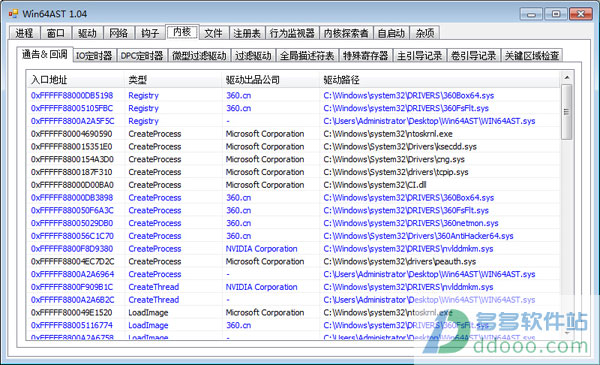Select address 0xFFFFF8800A2A6964
This screenshot has width=600, height=365.
click(72, 274)
